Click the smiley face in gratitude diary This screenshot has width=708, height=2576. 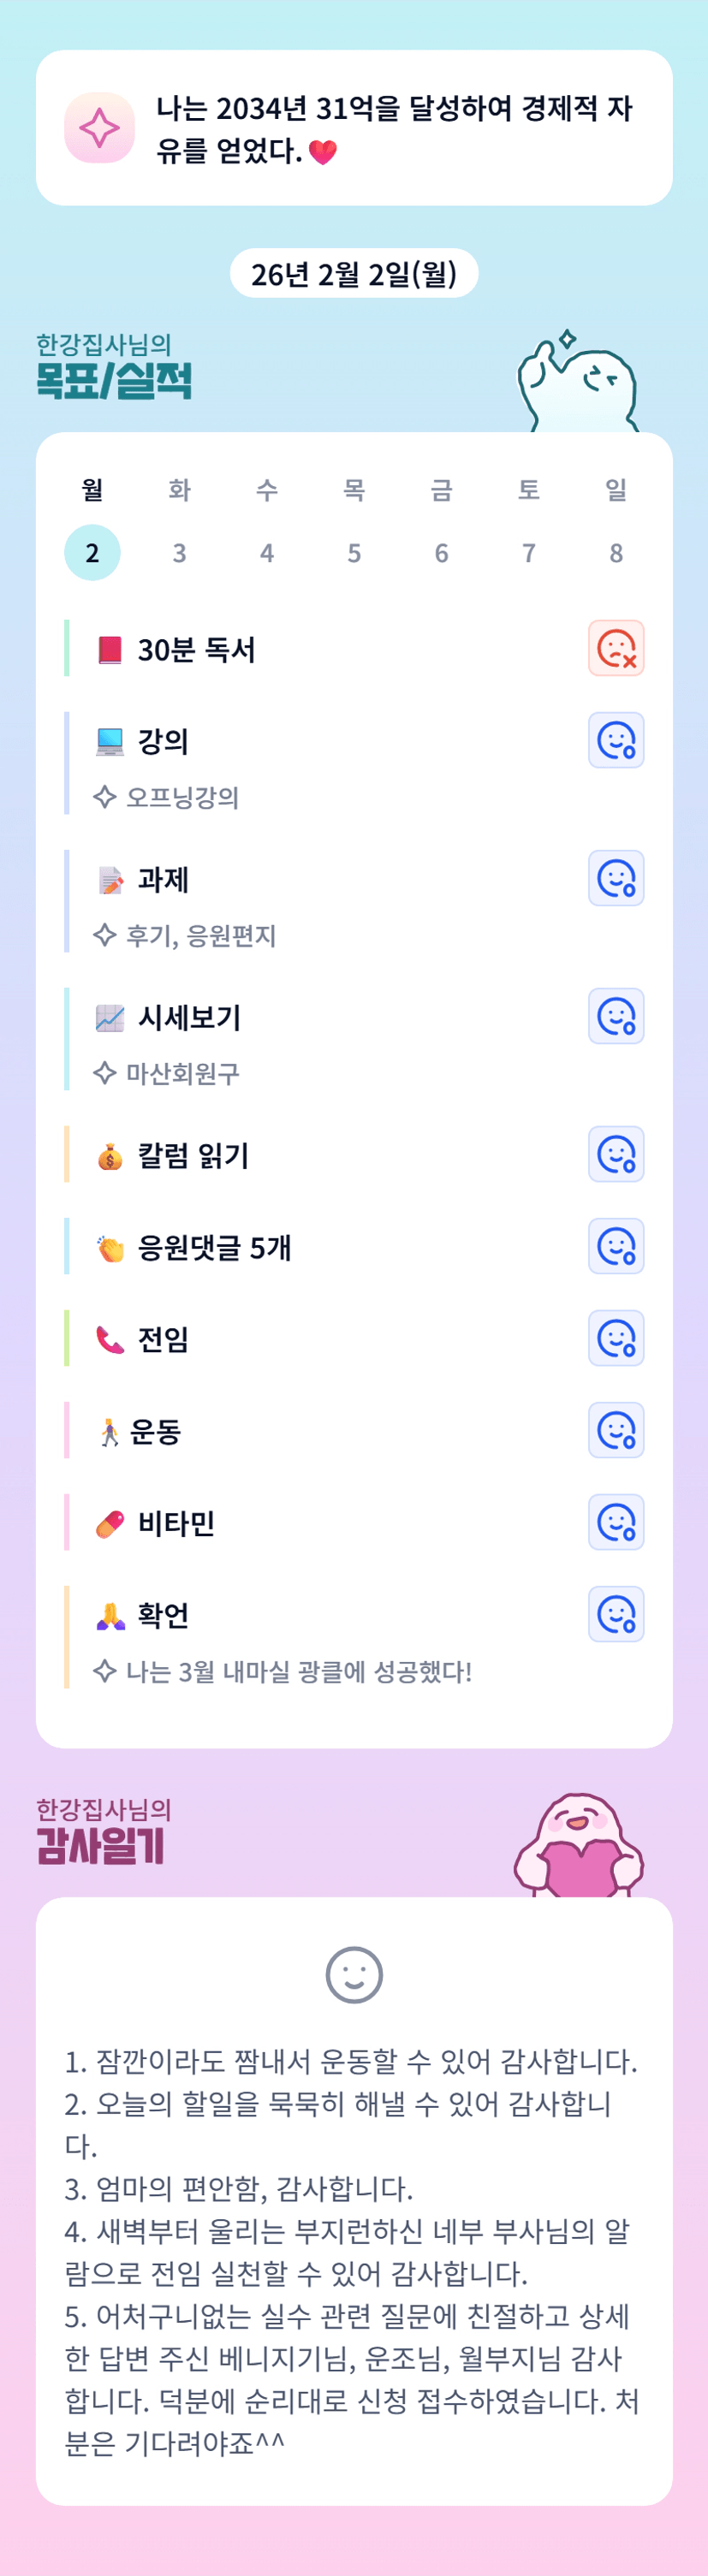tap(354, 1975)
